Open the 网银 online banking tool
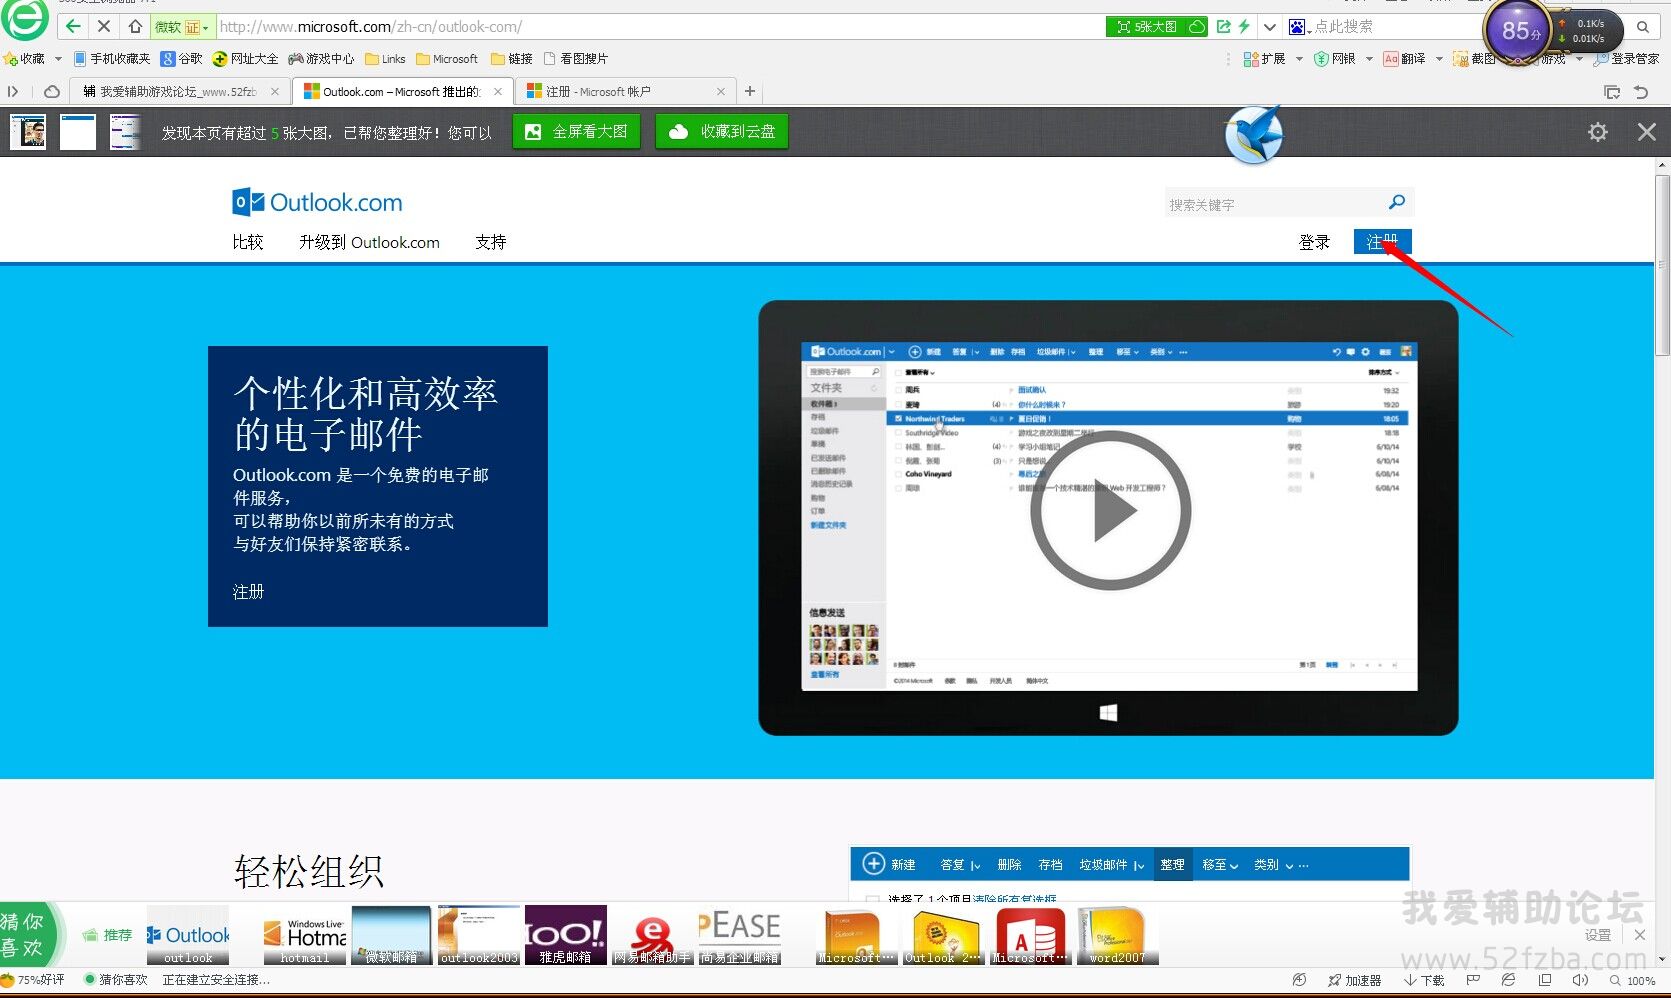1671x998 pixels. [1334, 59]
